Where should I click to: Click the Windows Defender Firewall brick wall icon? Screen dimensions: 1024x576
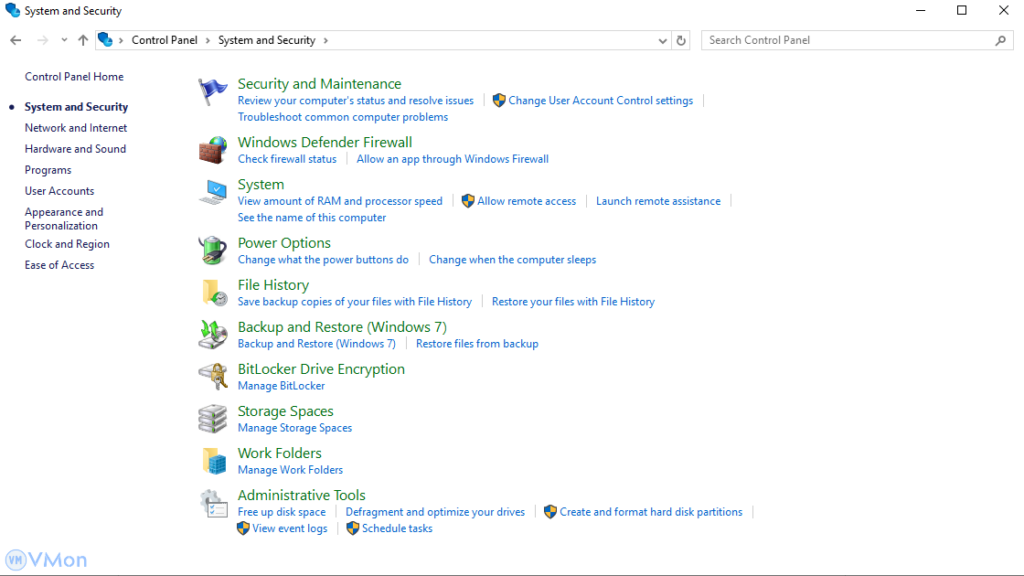tap(213, 150)
